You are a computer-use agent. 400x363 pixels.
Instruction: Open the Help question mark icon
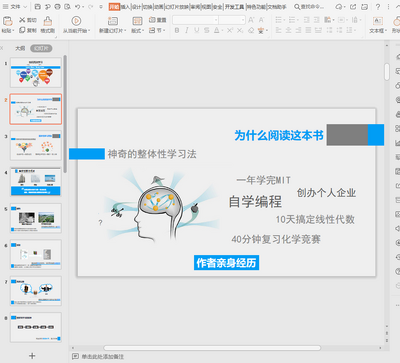click(378, 7)
